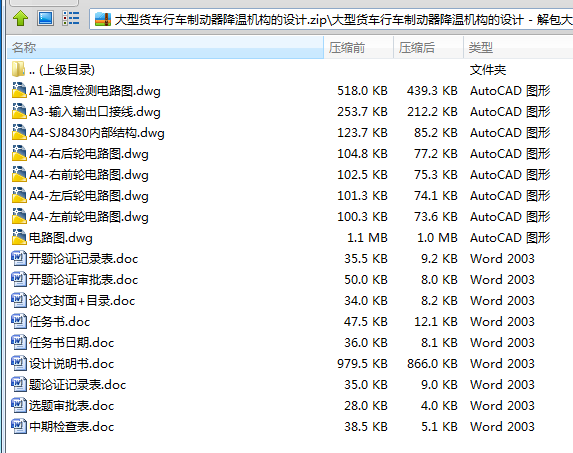The width and height of the screenshot is (573, 453).
Task: Select file name 电路图.dwg
Action: 61,238
